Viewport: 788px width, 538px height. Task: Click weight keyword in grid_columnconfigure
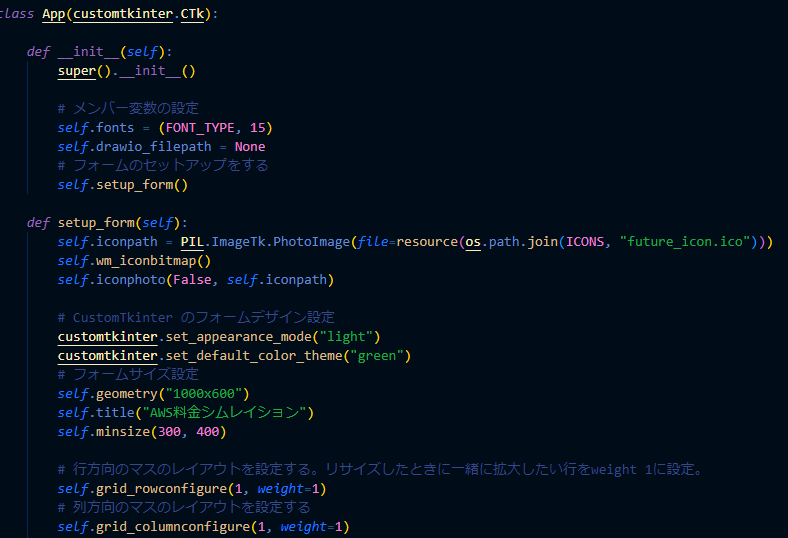pyautogui.click(x=304, y=526)
